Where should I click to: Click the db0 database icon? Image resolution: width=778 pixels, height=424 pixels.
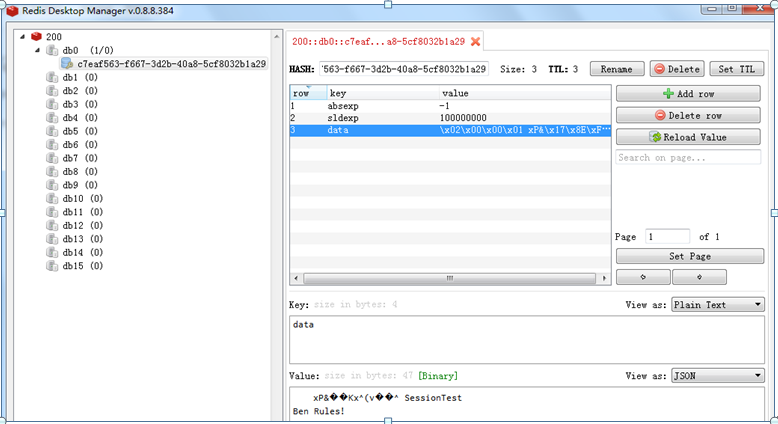[52, 50]
